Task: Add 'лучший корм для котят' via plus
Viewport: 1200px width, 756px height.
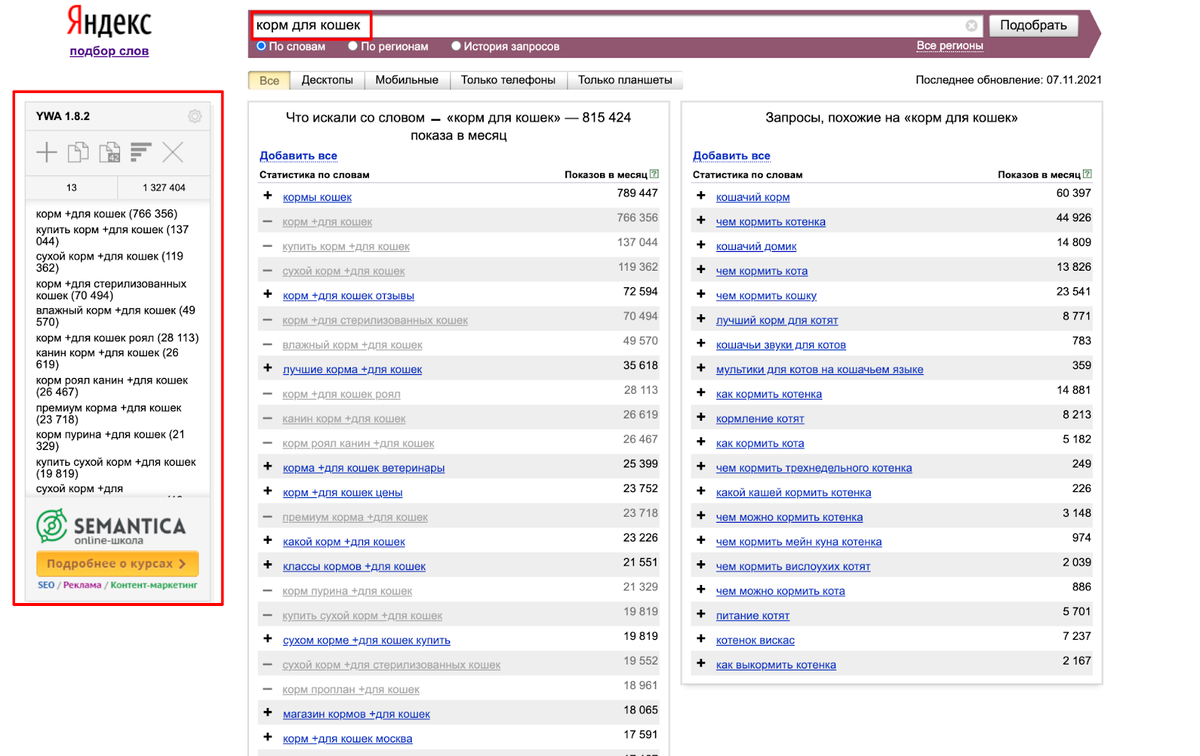Action: pos(701,319)
